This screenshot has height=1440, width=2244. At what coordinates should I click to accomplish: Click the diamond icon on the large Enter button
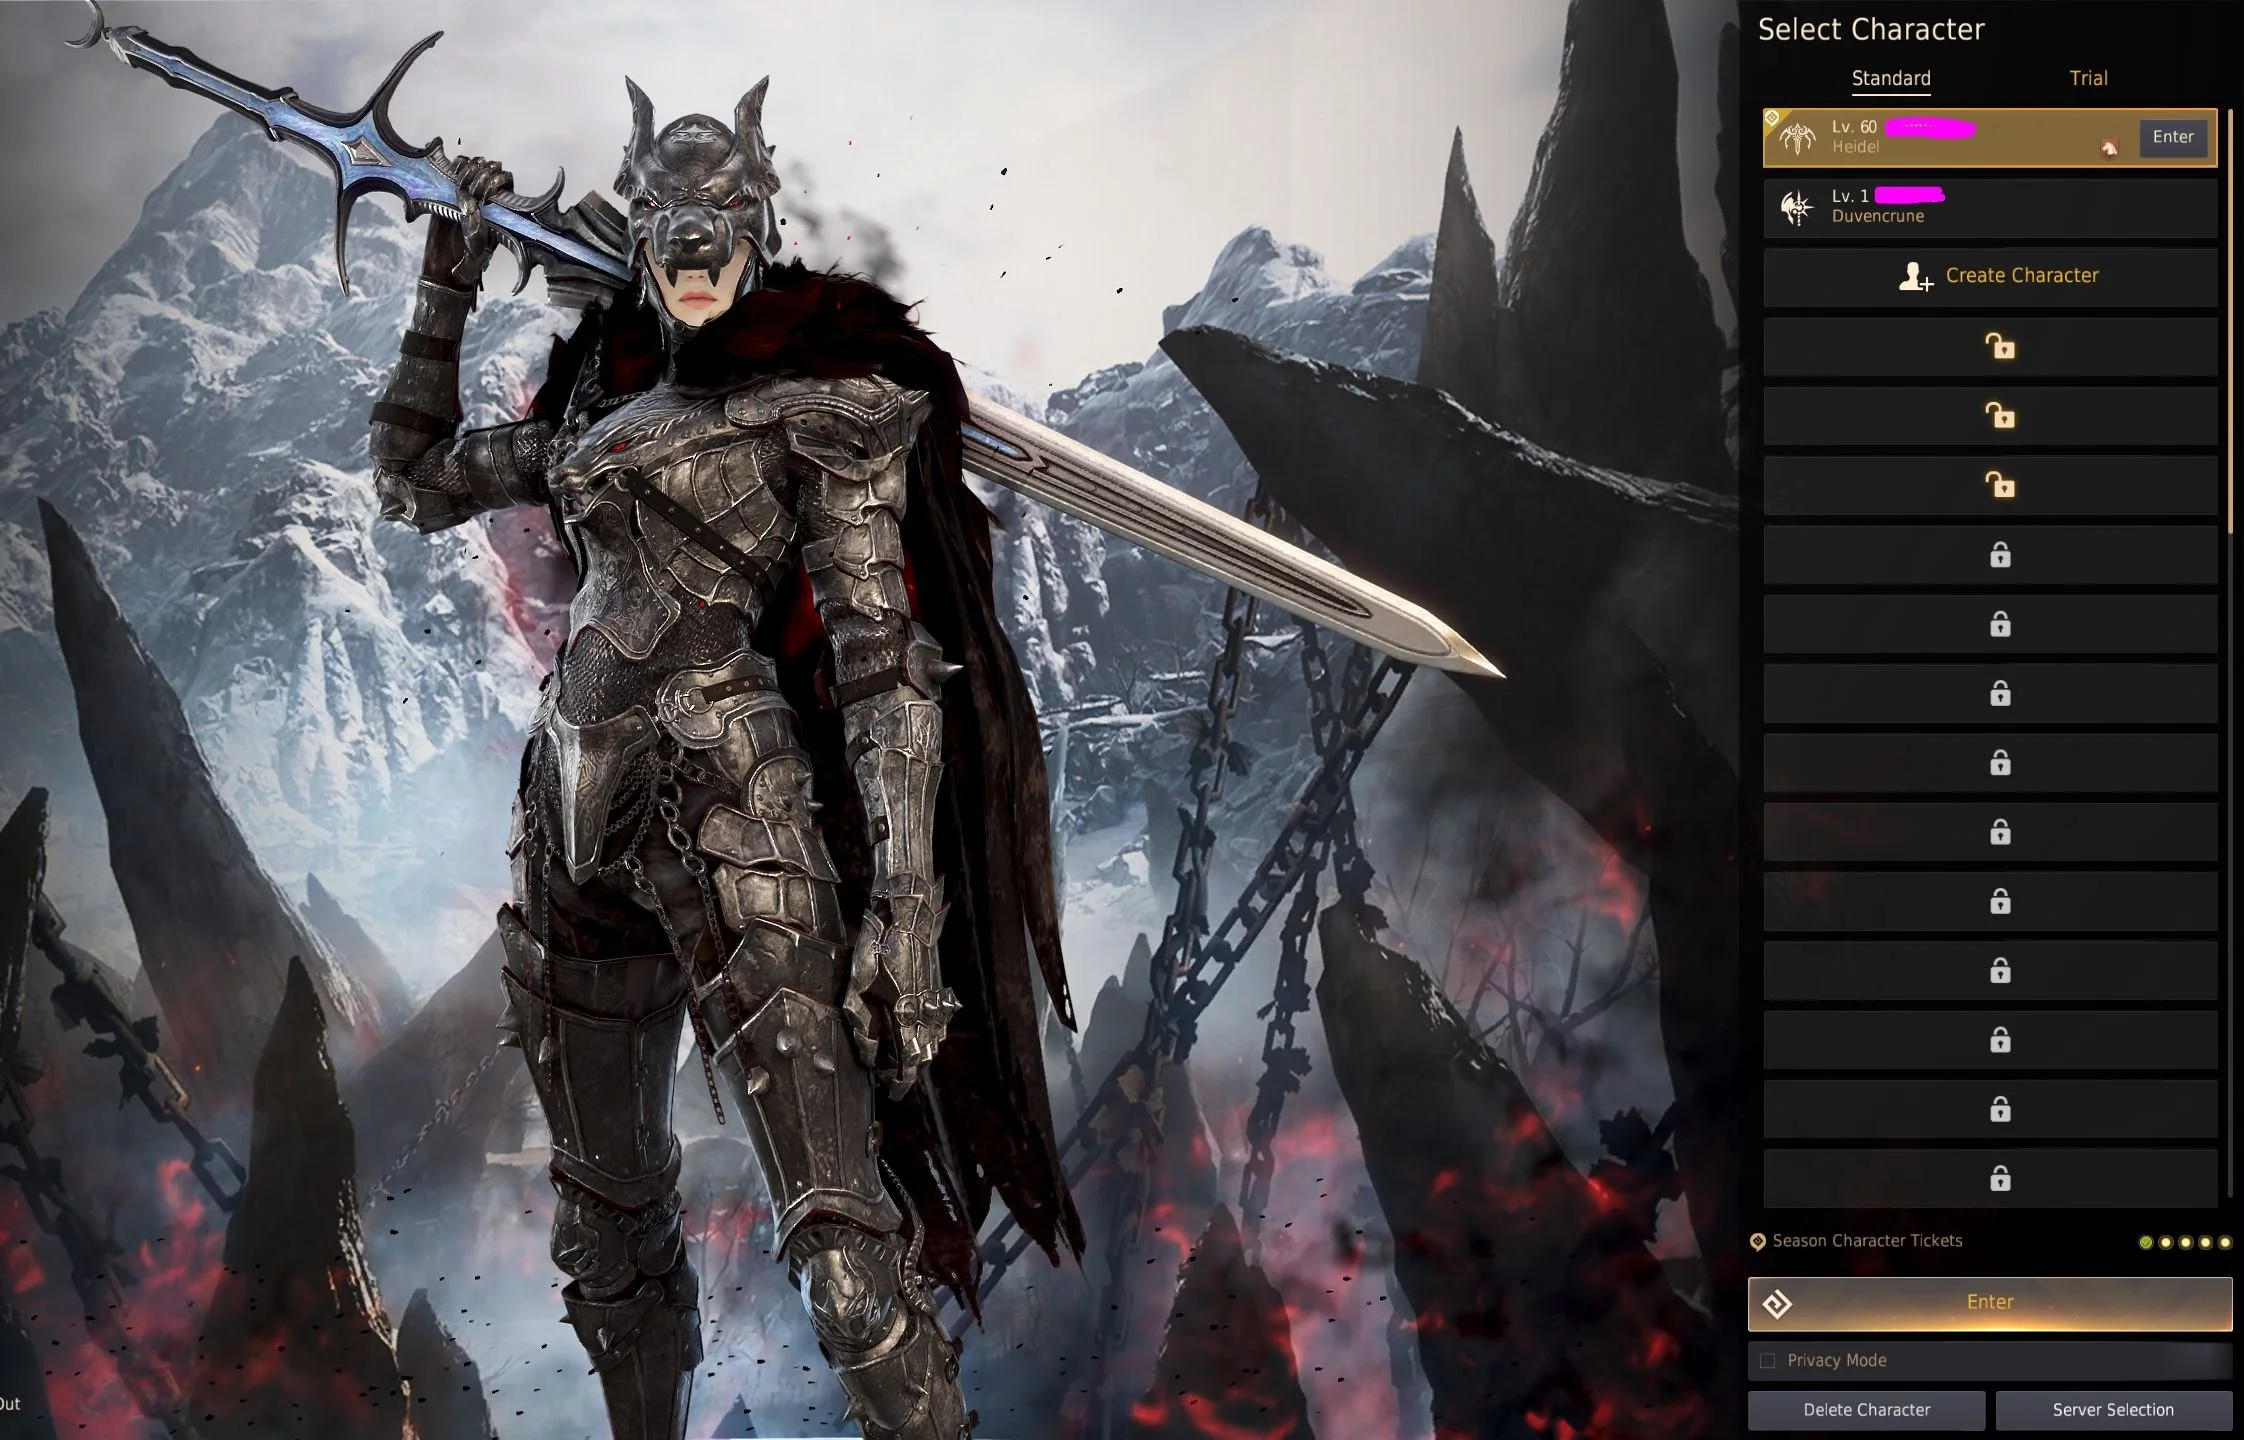(1777, 1304)
